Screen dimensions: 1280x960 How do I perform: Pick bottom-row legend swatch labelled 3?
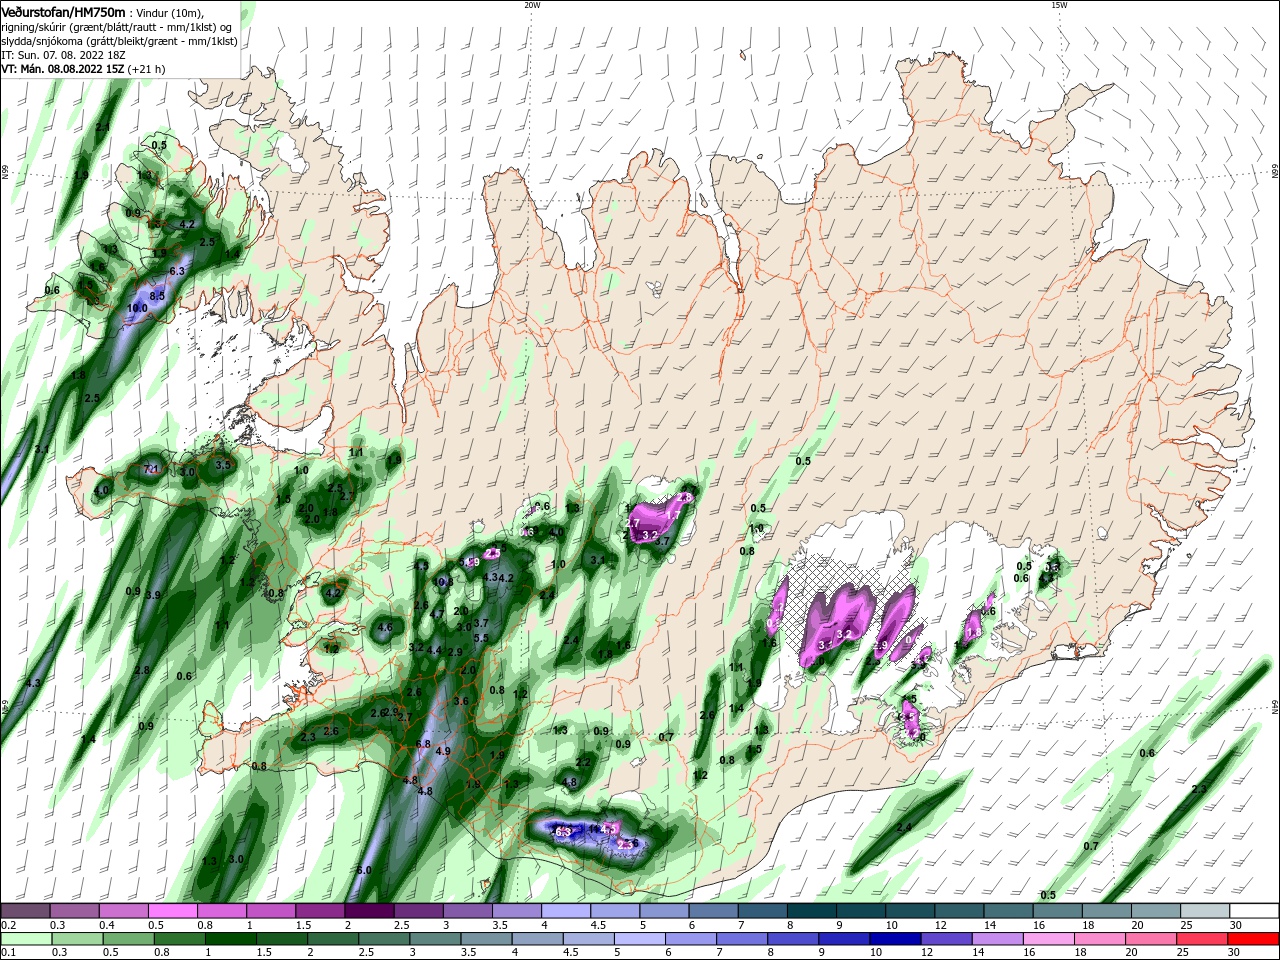pyautogui.click(x=435, y=939)
